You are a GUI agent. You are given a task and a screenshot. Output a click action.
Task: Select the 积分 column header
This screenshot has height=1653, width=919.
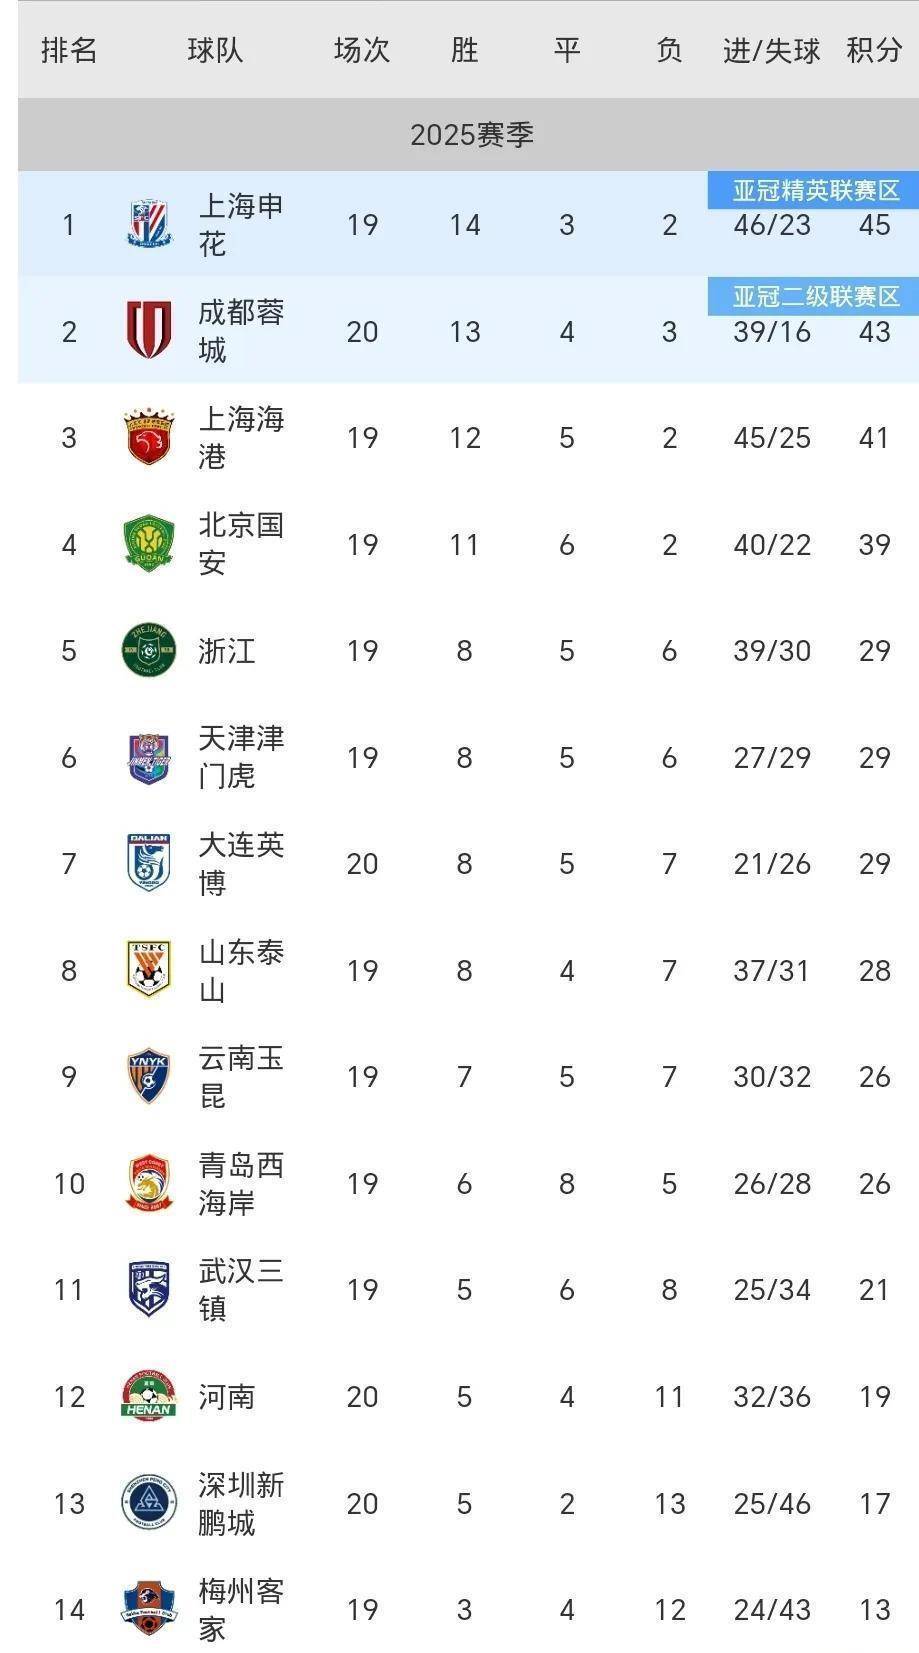874,50
